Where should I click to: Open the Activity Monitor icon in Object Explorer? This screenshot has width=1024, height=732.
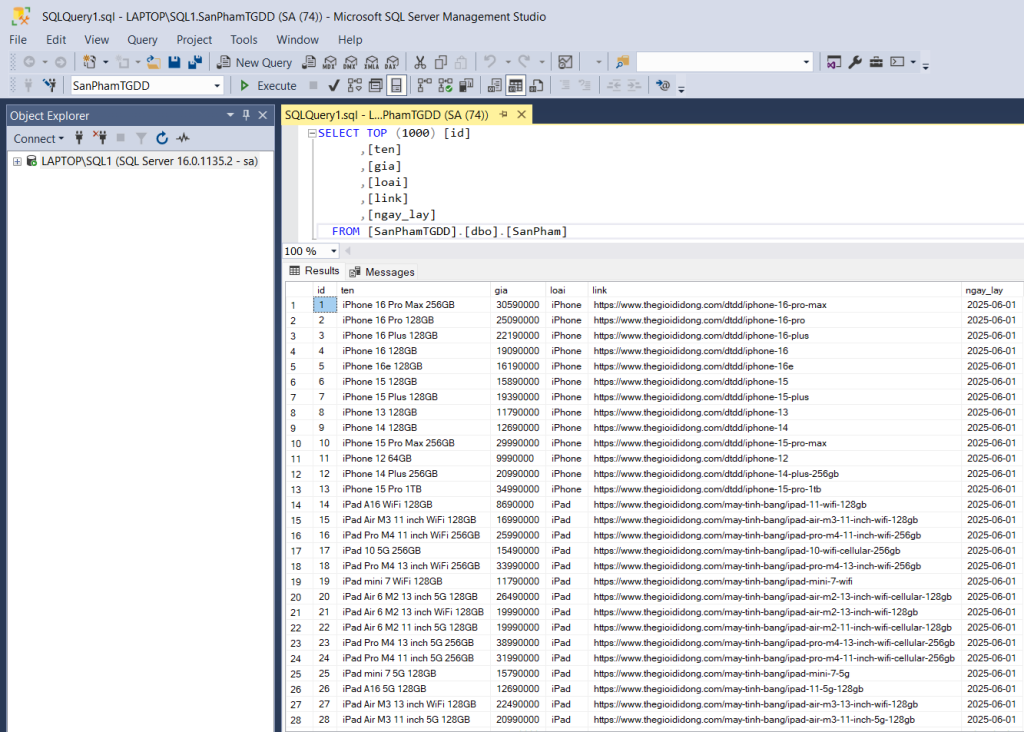pyautogui.click(x=183, y=138)
